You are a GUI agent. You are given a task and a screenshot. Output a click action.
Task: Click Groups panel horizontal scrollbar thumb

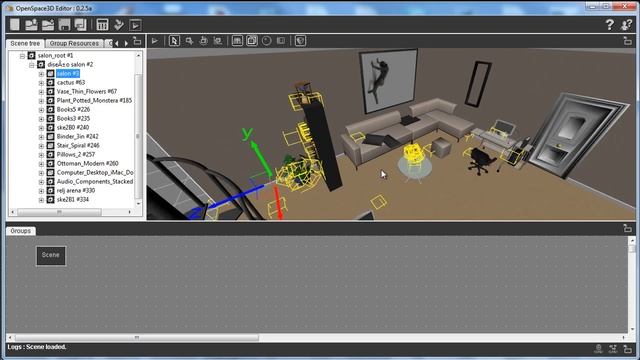(137, 338)
